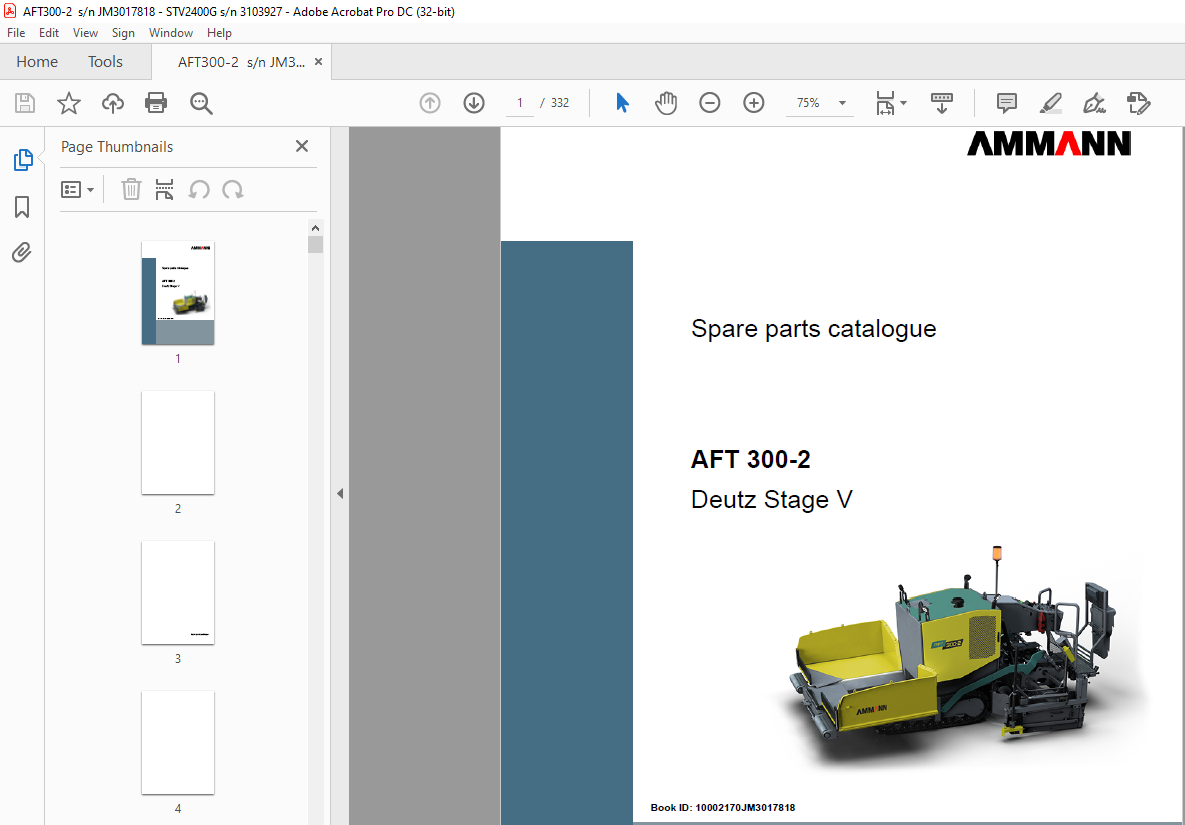
Task: Open the View menu
Action: coord(85,32)
